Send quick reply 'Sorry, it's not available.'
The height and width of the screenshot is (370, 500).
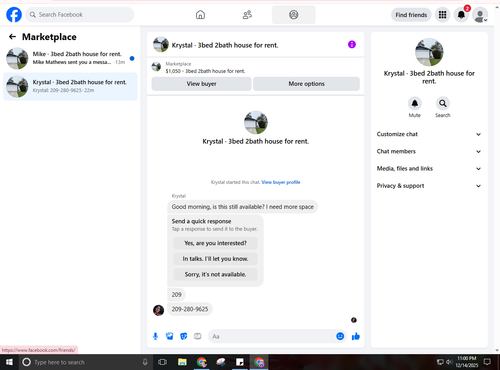coord(215,274)
